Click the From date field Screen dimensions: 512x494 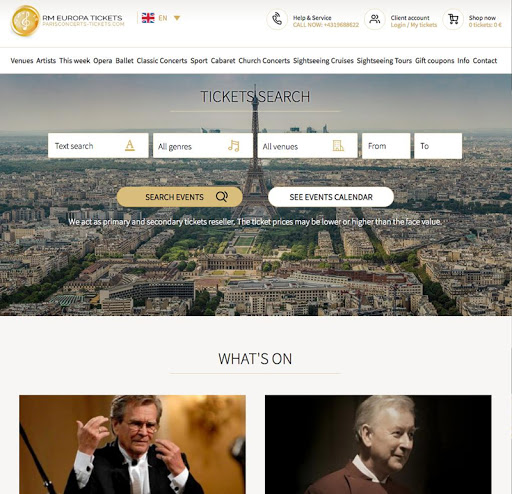point(386,146)
